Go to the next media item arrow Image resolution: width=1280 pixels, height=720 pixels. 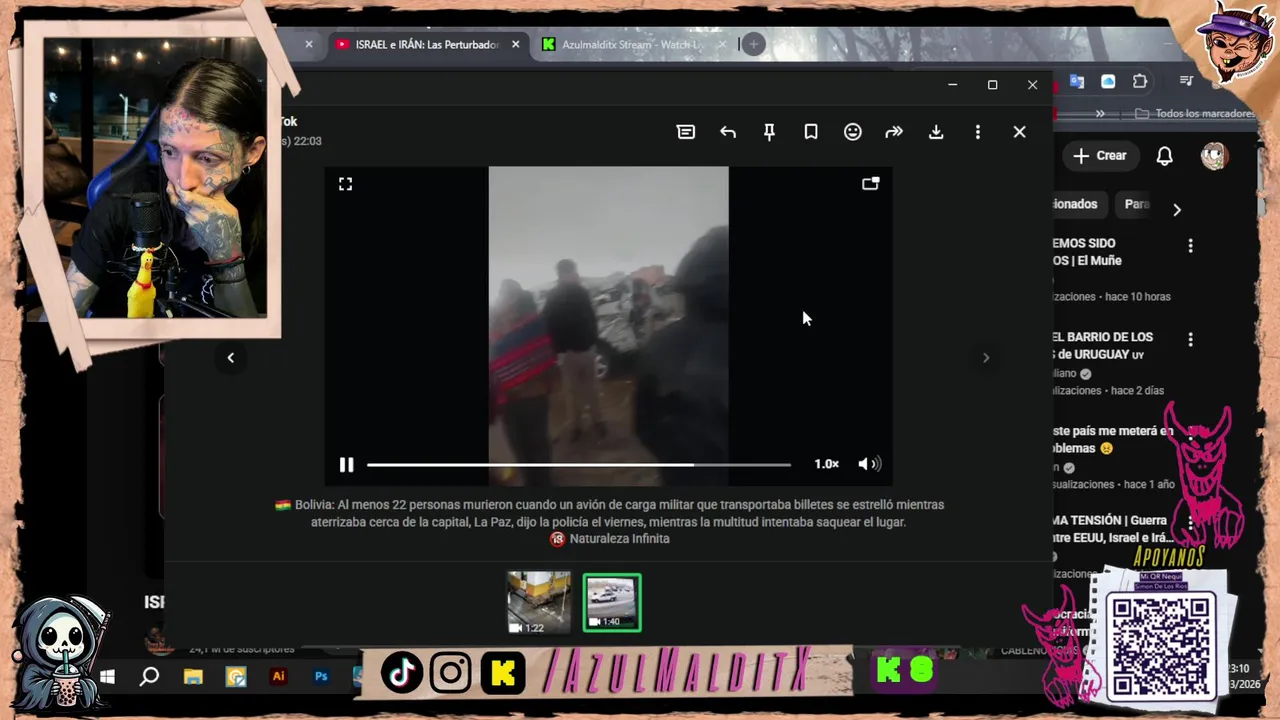[986, 358]
